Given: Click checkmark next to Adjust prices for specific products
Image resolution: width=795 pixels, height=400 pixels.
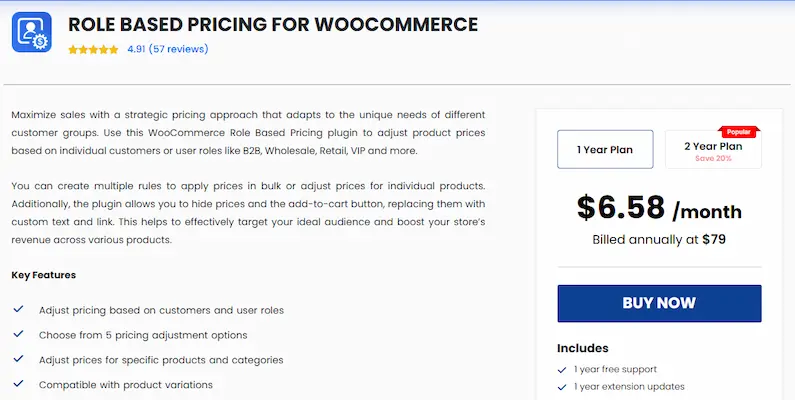Looking at the screenshot, I should coord(18,359).
